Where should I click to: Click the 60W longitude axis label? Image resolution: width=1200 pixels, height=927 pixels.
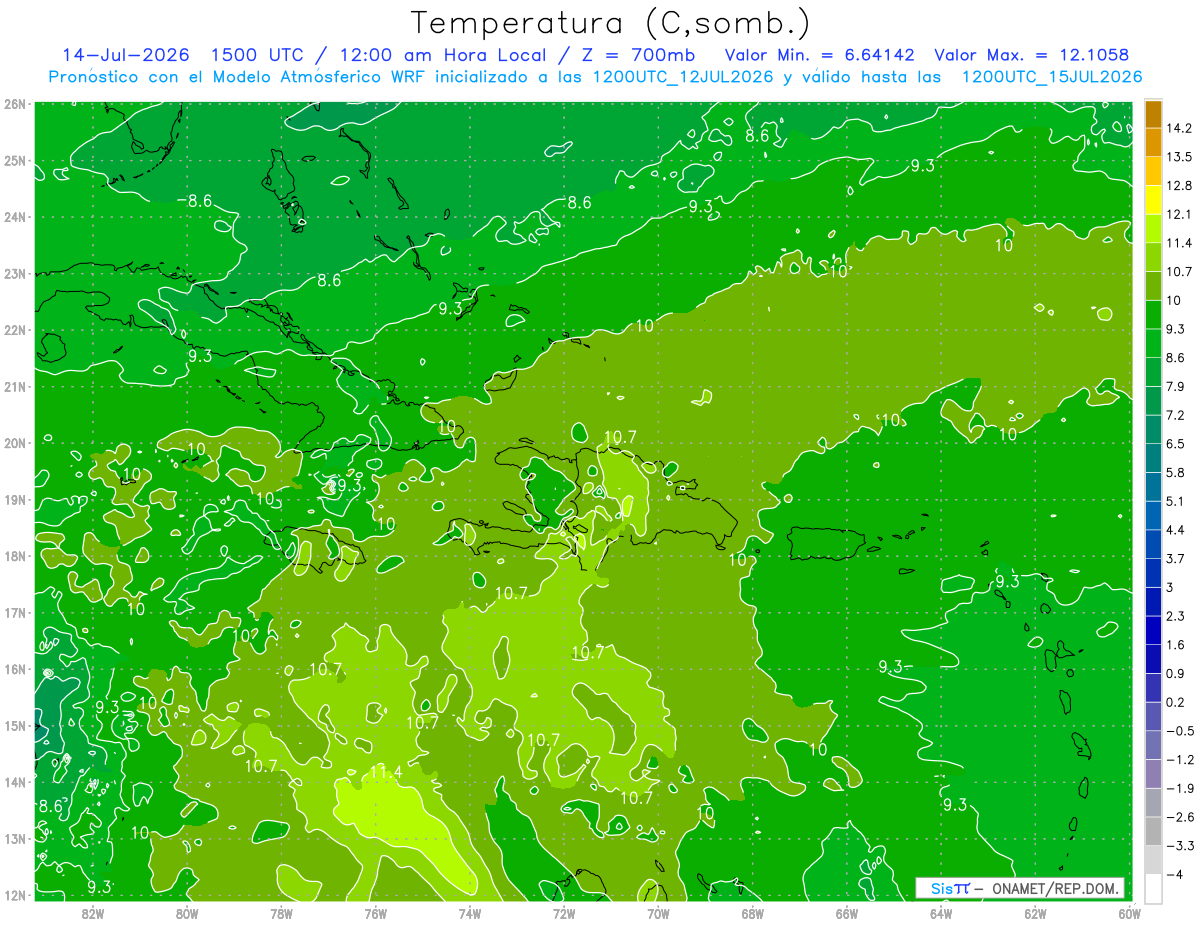(1129, 913)
